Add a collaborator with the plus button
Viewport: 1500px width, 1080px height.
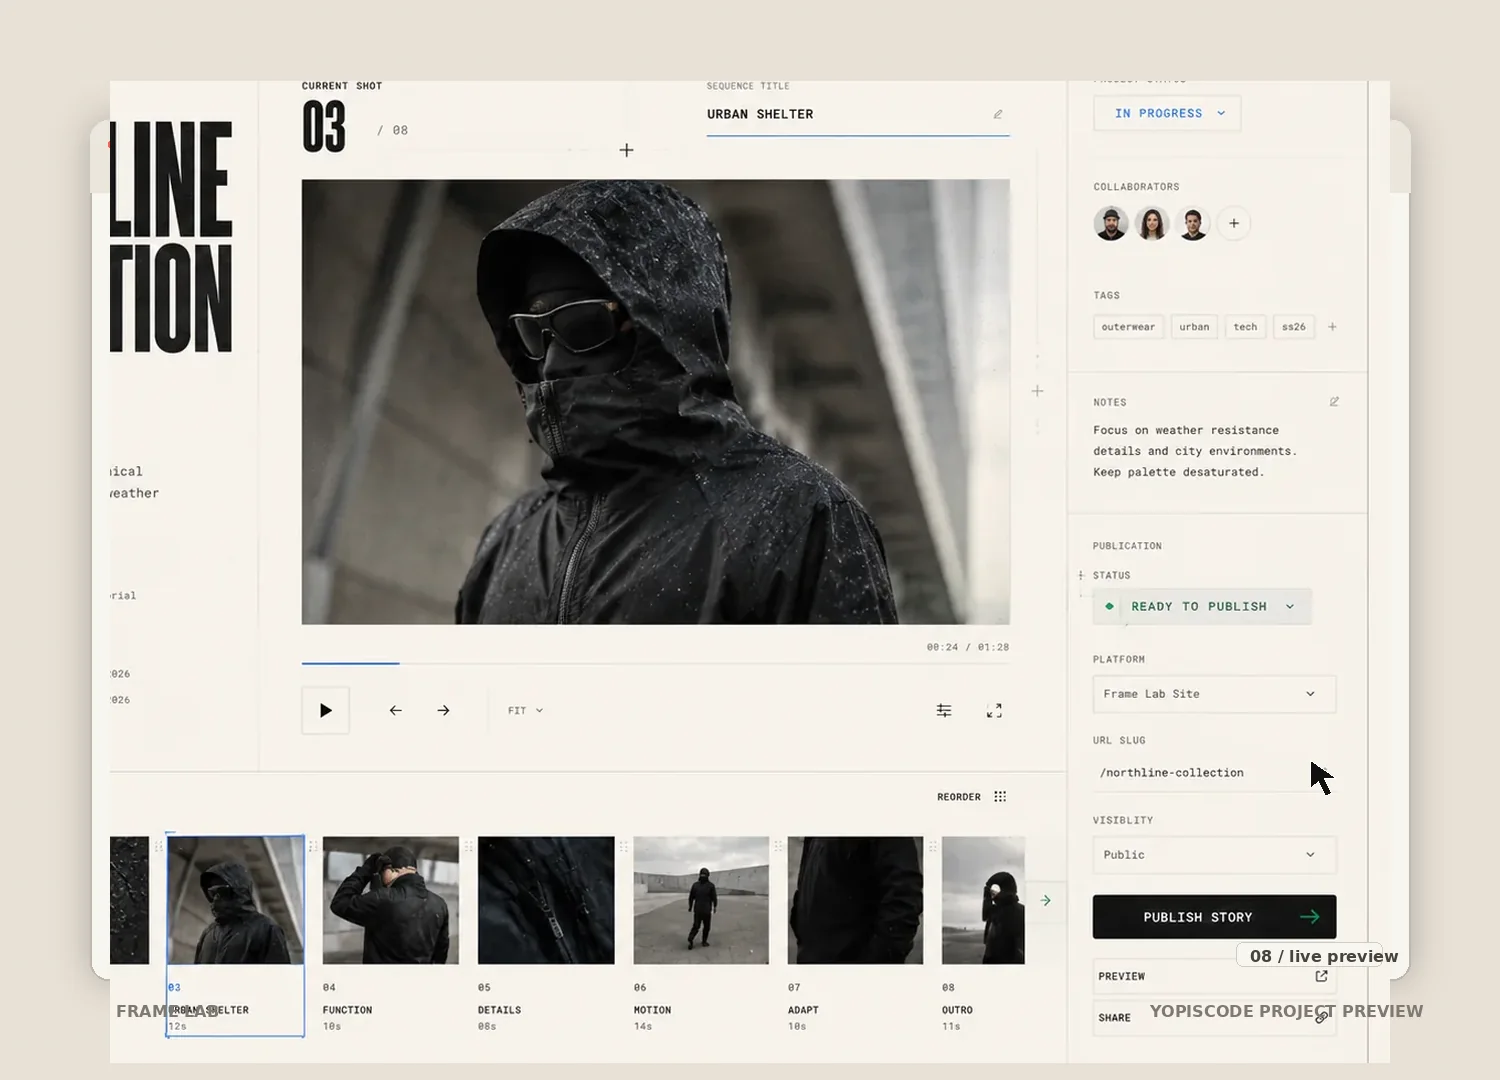point(1234,223)
